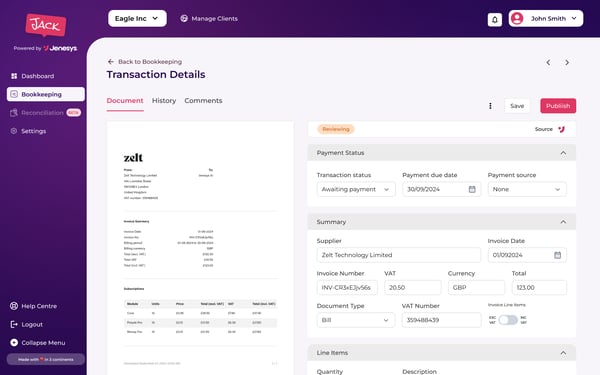Click the Publish button

[558, 106]
